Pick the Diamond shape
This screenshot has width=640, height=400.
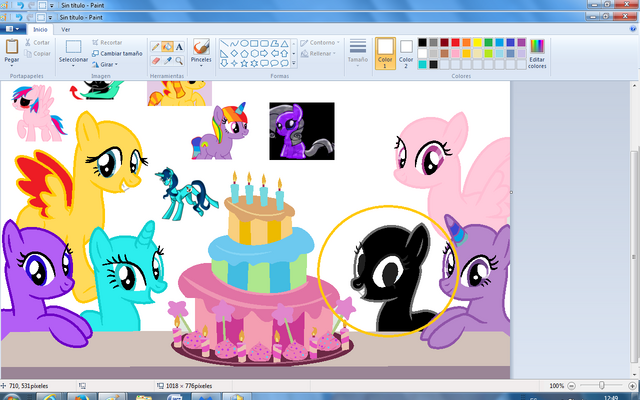tap(234, 53)
